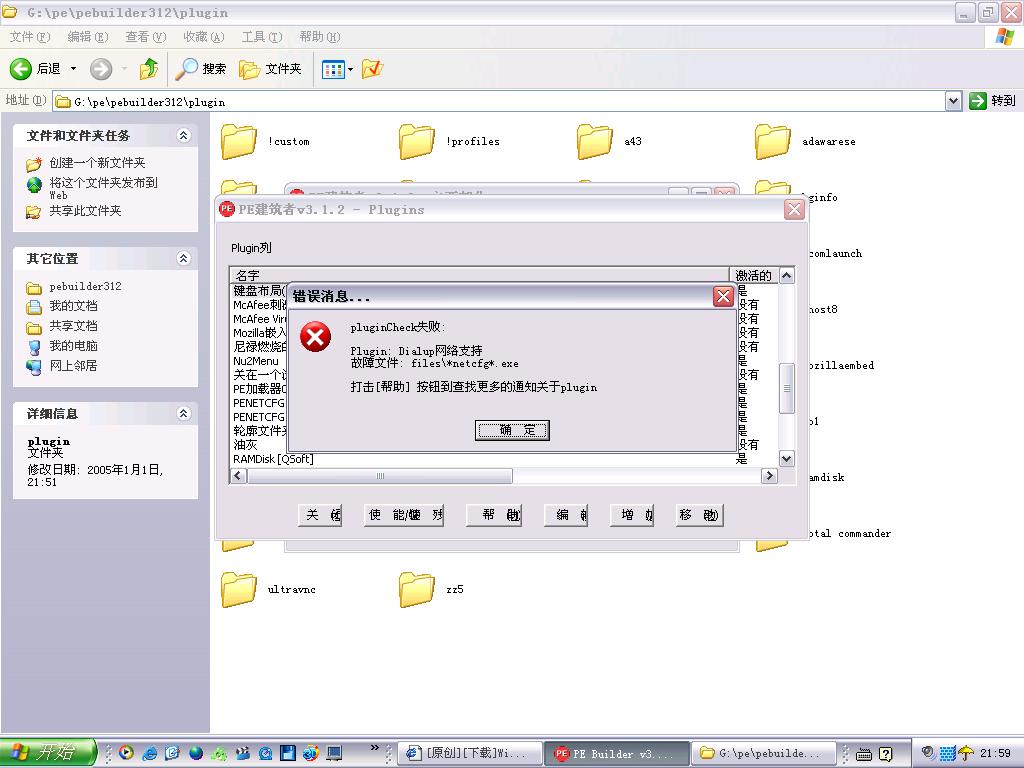
Task: Click the blue grid tray icon
Action: click(948, 754)
